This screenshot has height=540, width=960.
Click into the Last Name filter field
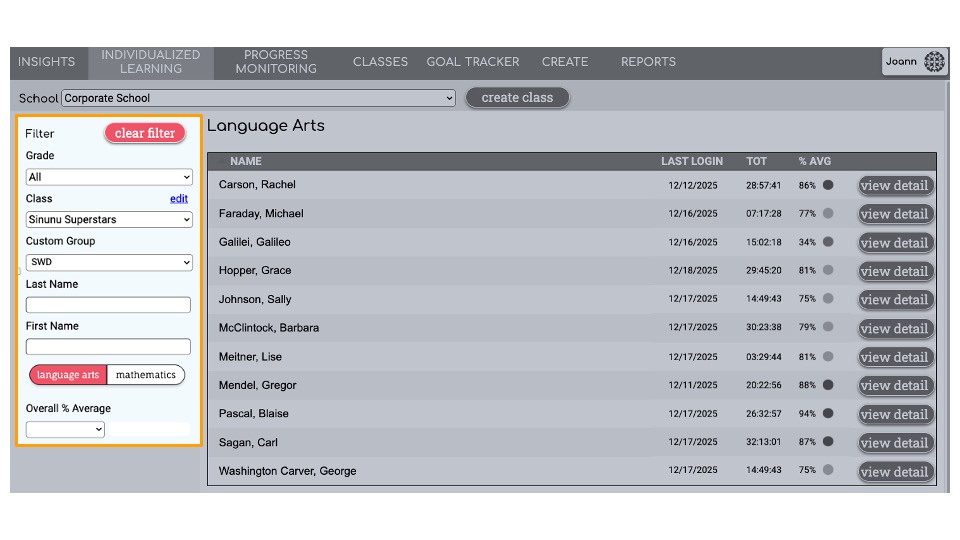pyautogui.click(x=108, y=304)
